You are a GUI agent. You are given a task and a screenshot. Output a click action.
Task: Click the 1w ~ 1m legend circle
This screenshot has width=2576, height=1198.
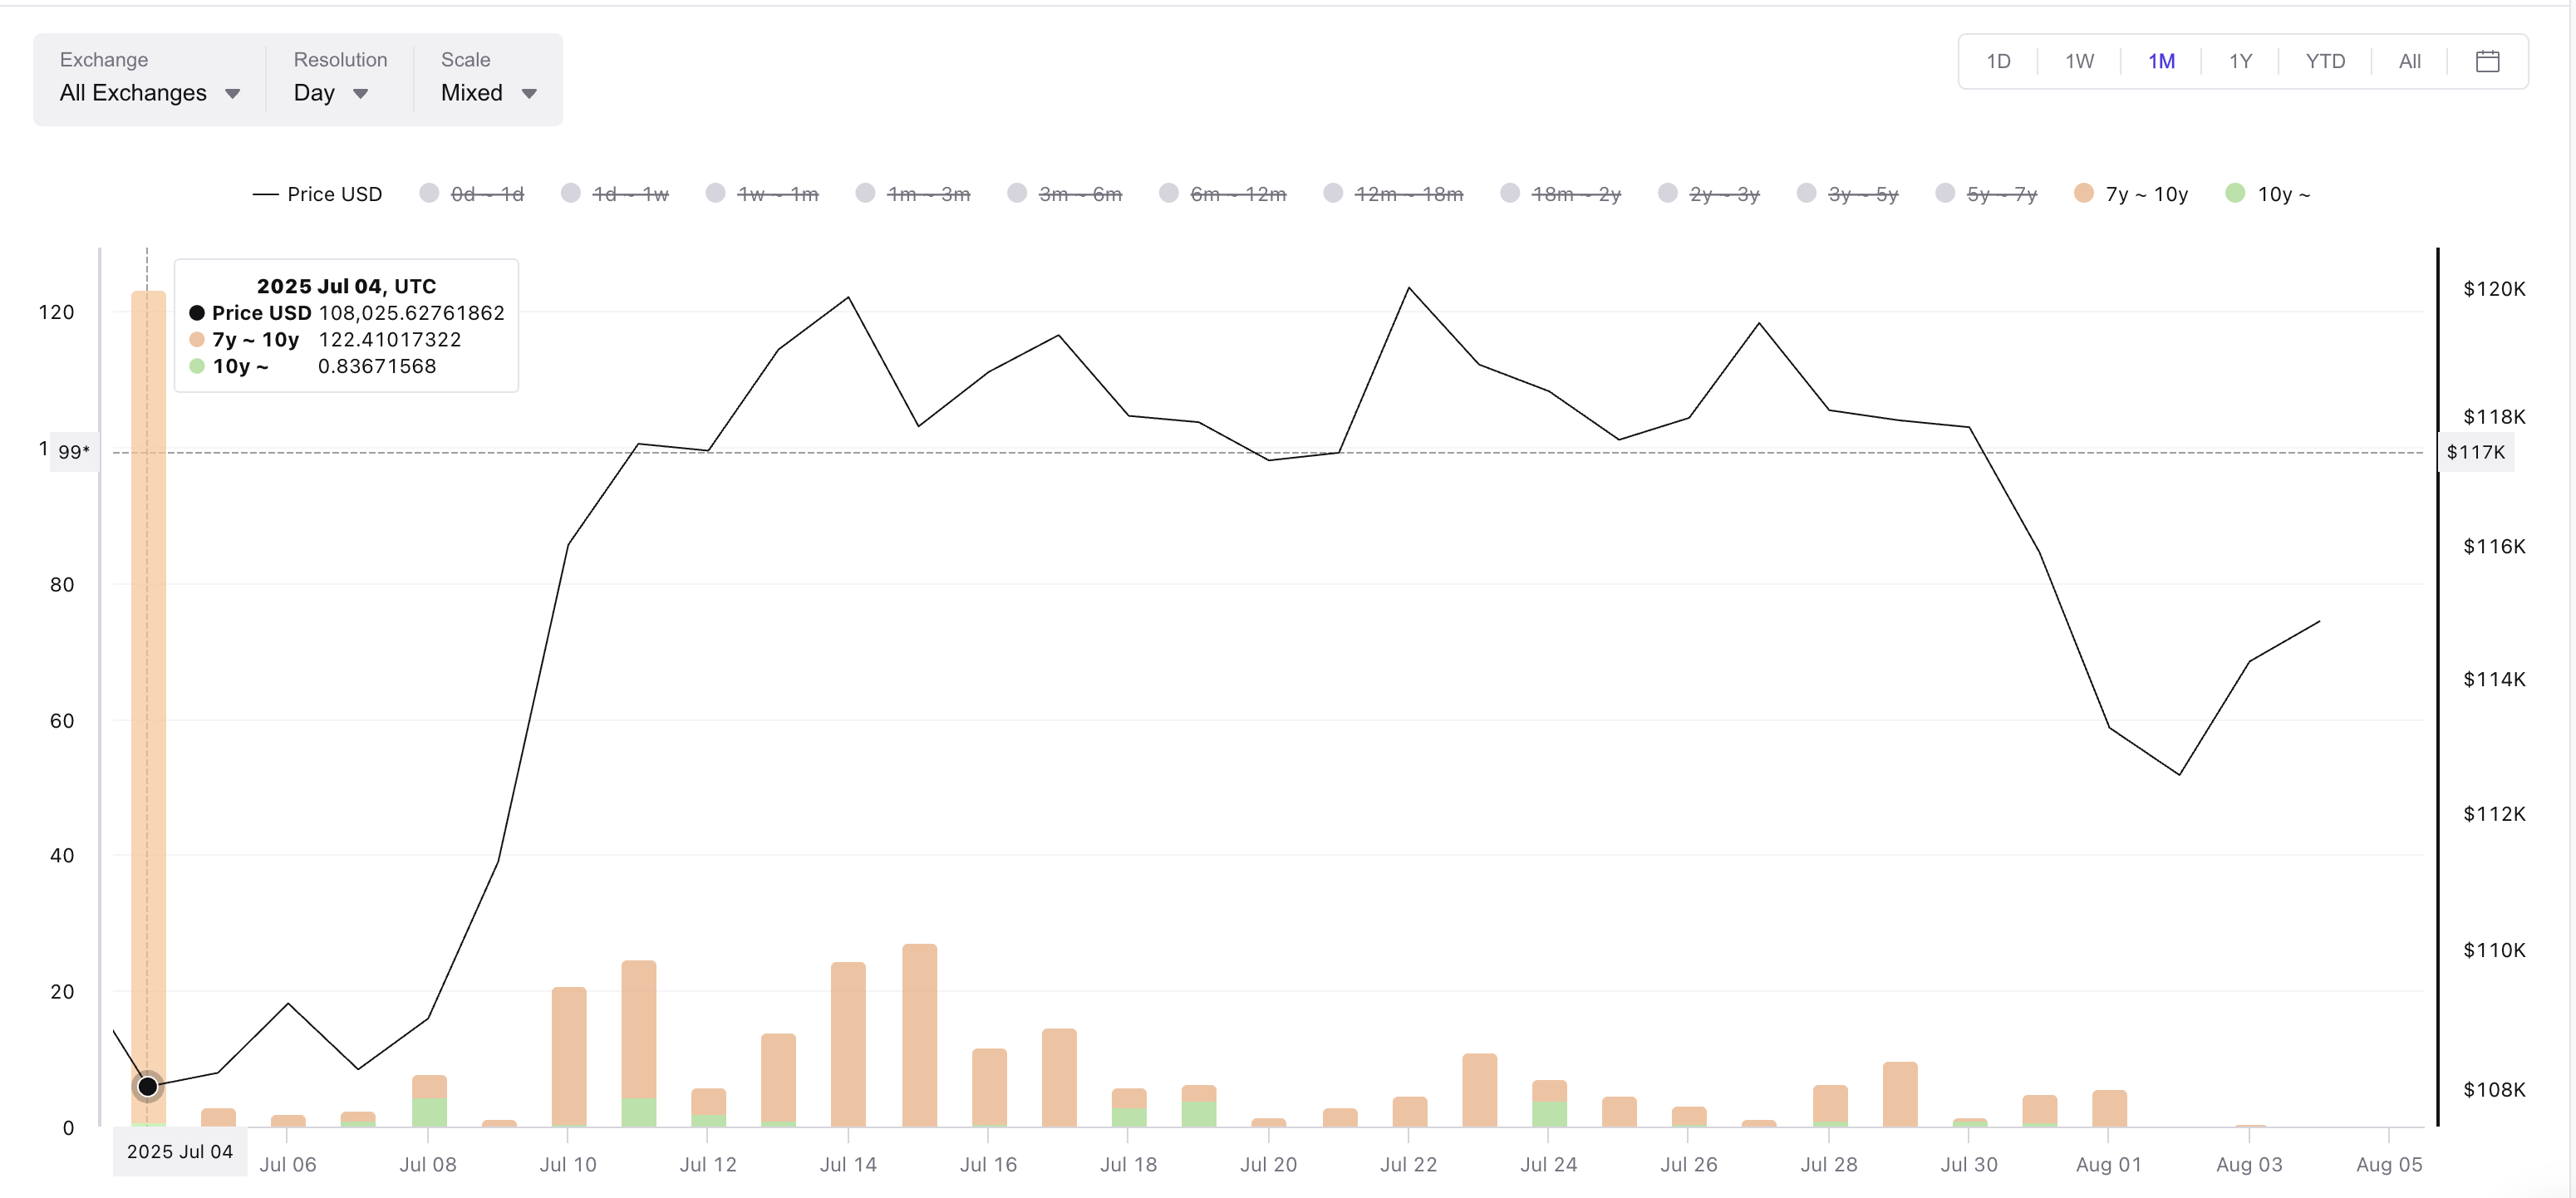point(715,193)
